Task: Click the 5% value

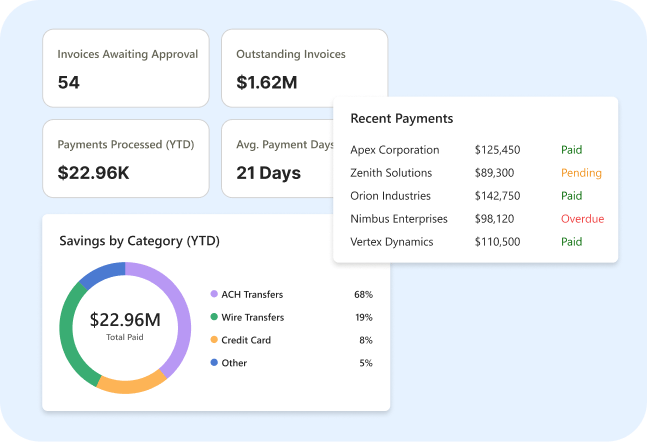Action: tap(366, 363)
